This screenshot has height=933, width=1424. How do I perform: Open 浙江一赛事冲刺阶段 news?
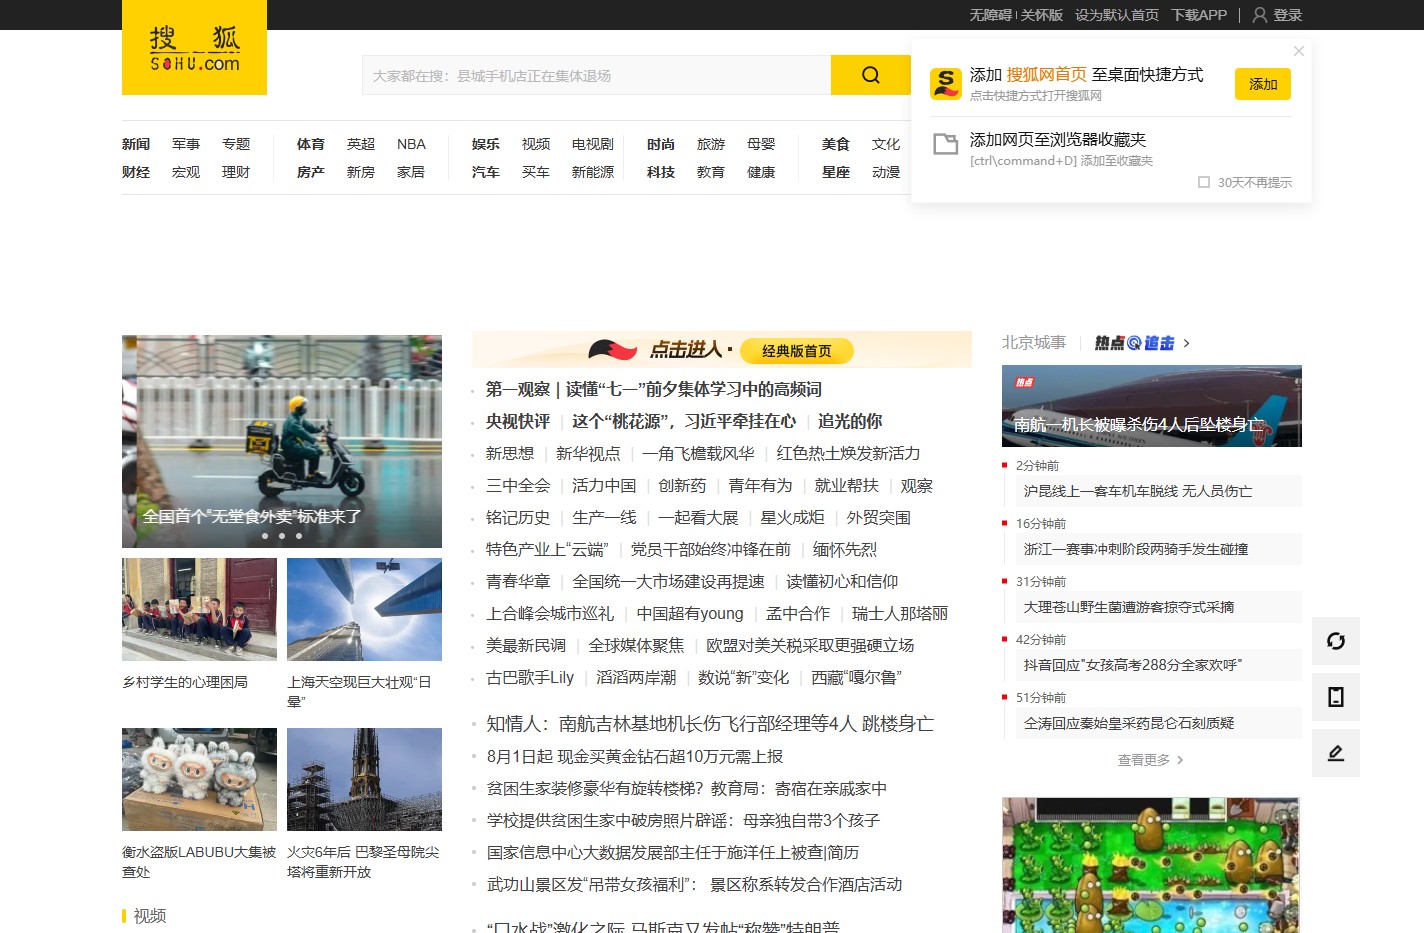[x=1136, y=549]
